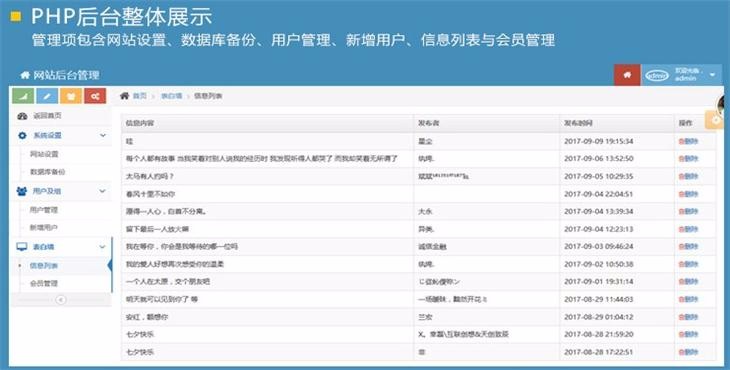The height and width of the screenshot is (370, 730).
Task: Click the dashboard icon beside 返回首页
Action: pos(22,116)
